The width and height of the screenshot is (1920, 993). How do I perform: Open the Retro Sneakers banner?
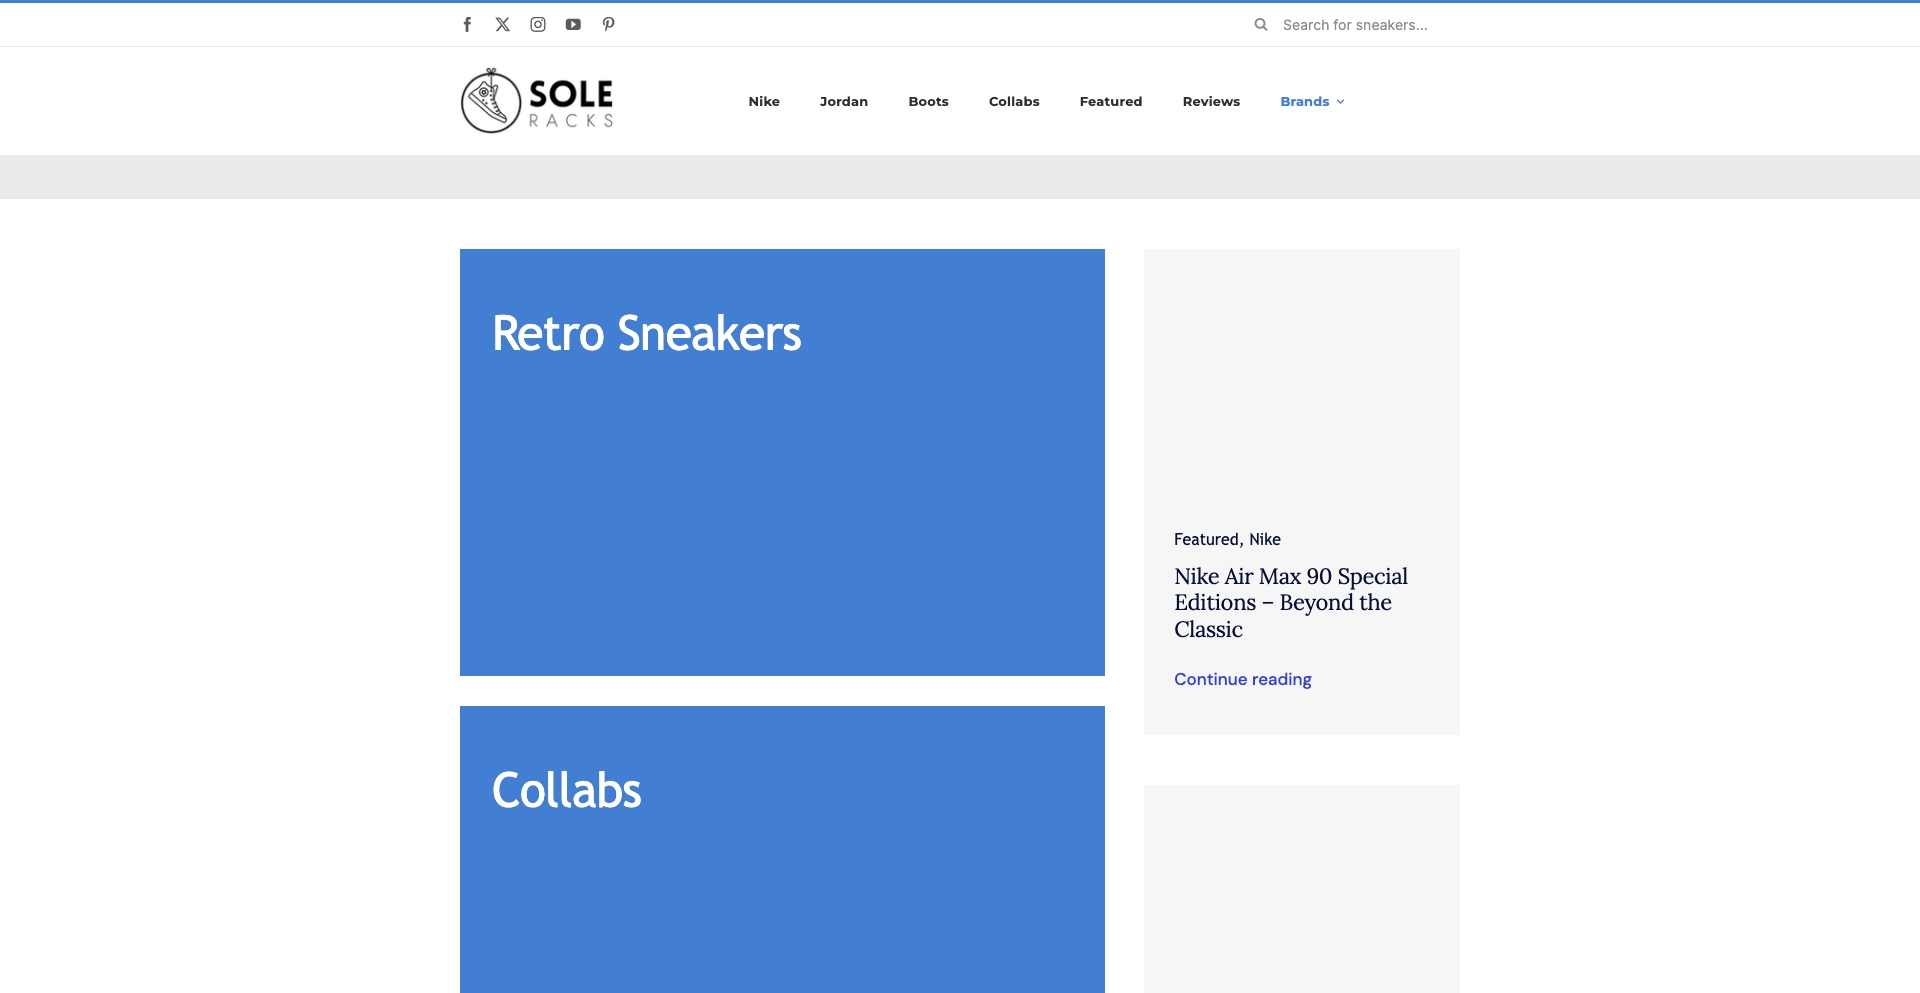coord(782,461)
